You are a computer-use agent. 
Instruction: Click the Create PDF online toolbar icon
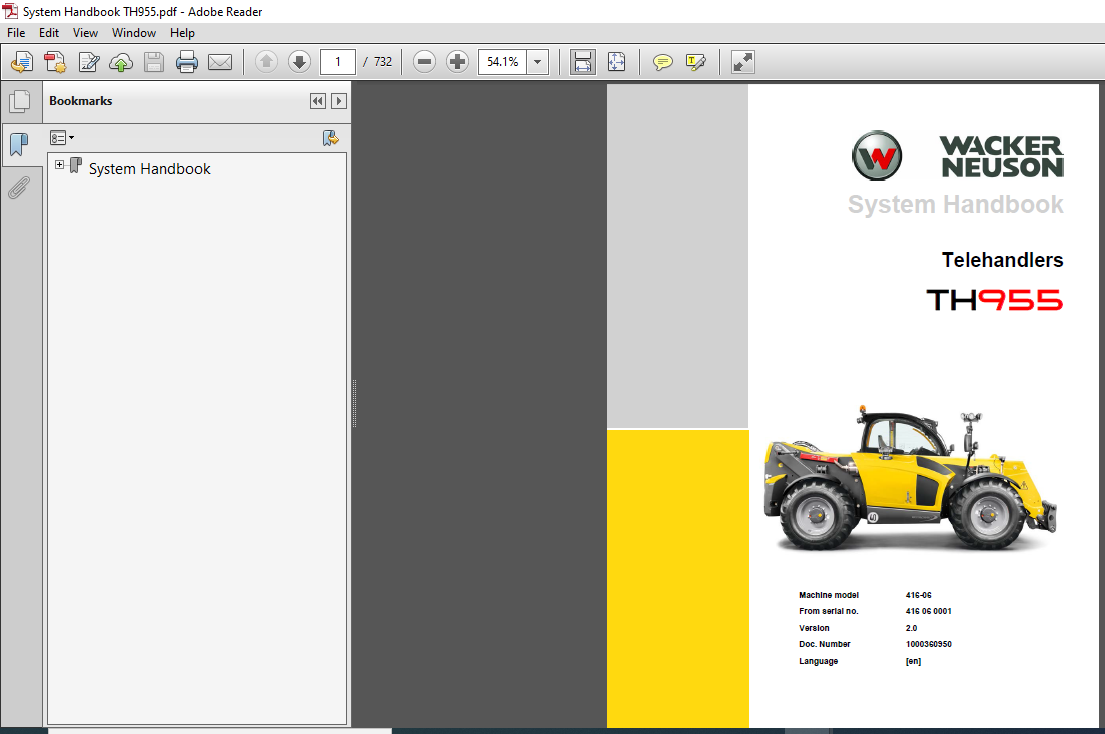tap(22, 62)
